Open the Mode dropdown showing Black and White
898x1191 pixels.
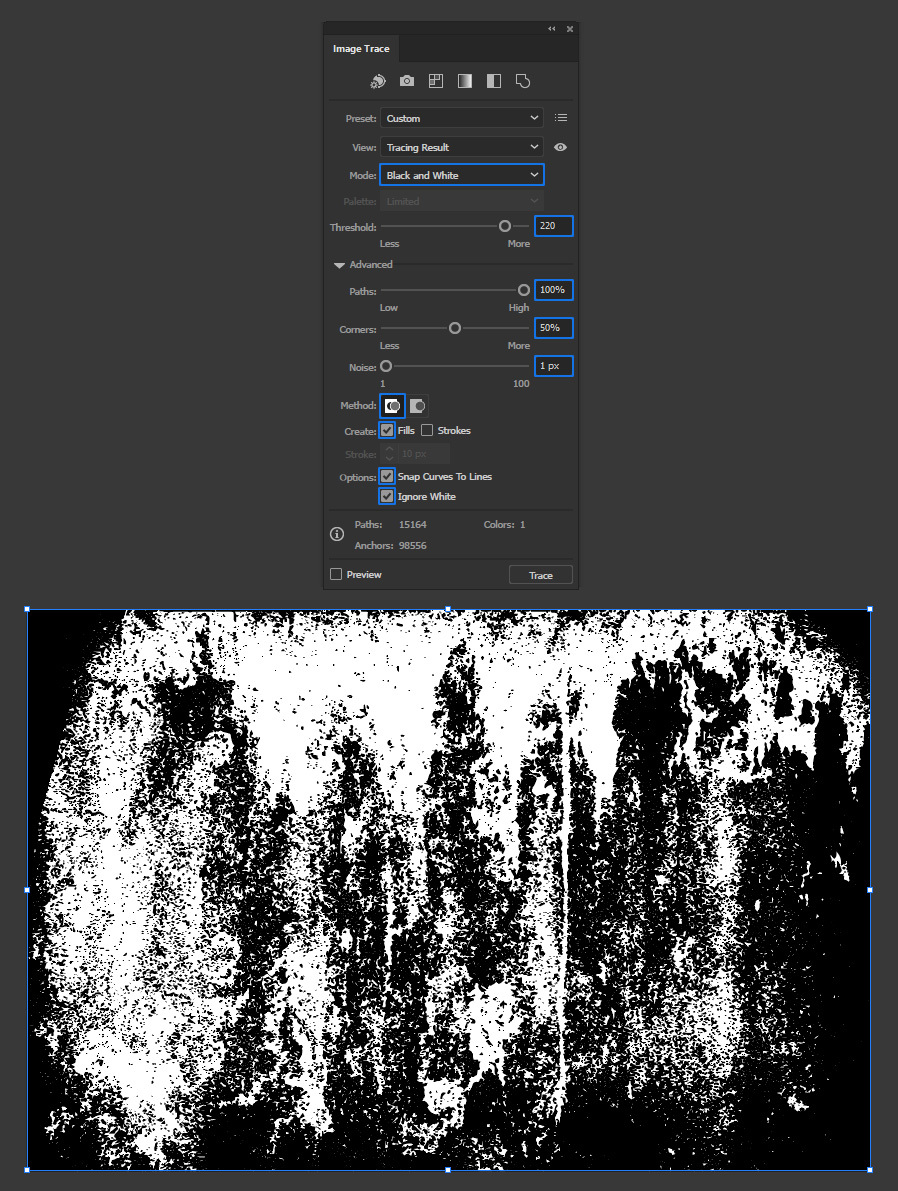point(462,175)
